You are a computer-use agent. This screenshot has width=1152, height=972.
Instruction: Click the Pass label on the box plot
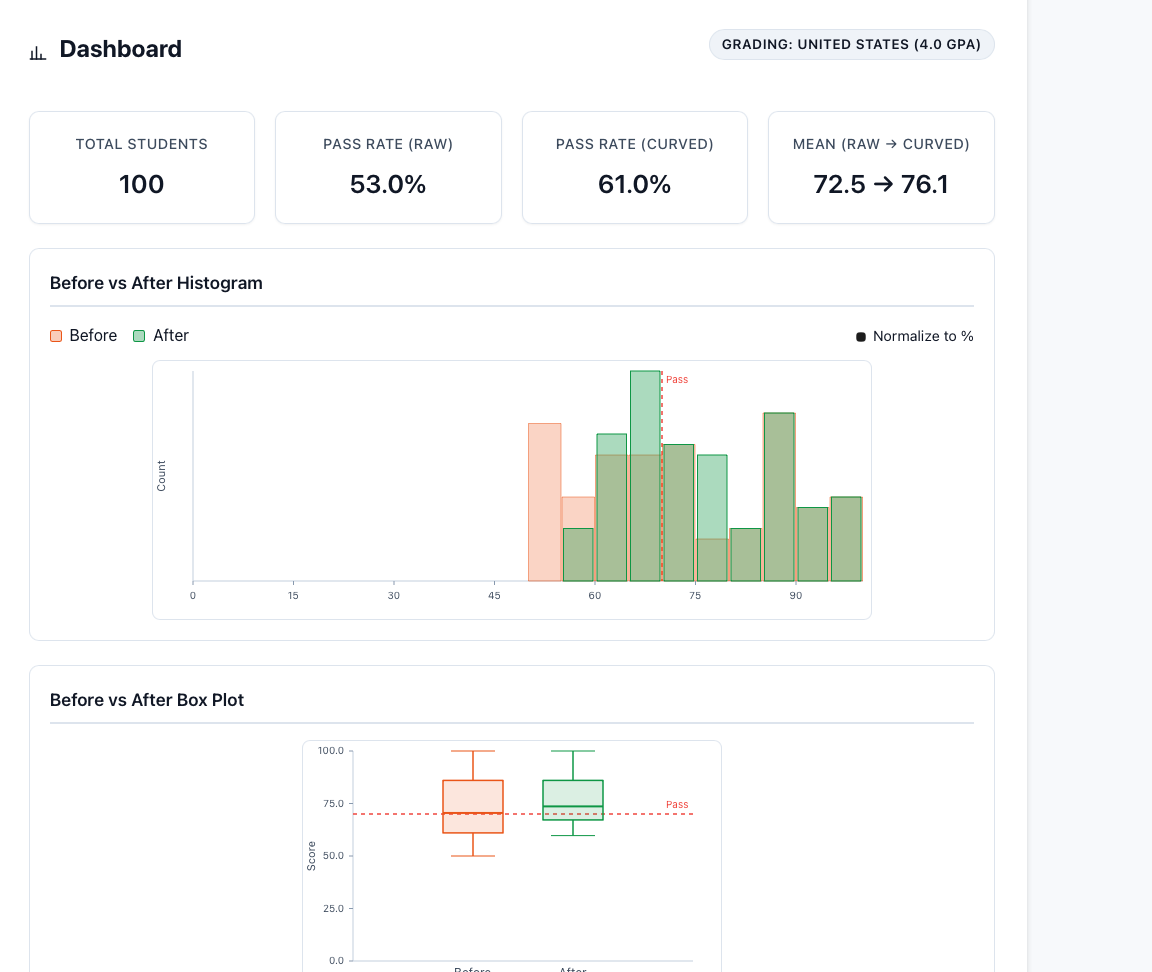click(677, 804)
